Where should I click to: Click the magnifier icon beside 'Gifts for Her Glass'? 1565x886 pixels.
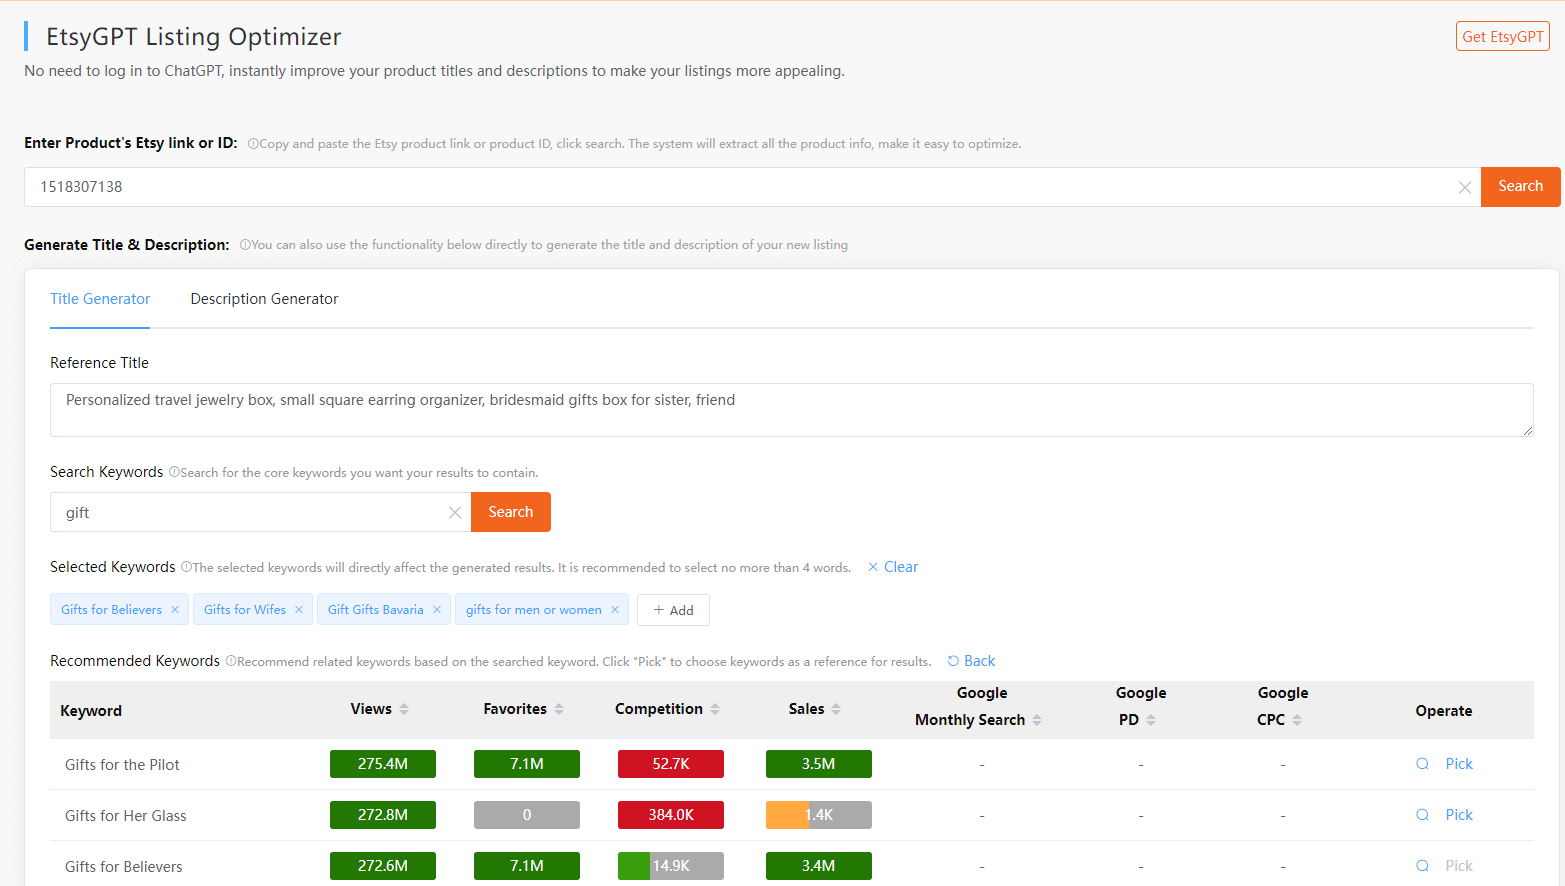tap(1422, 814)
